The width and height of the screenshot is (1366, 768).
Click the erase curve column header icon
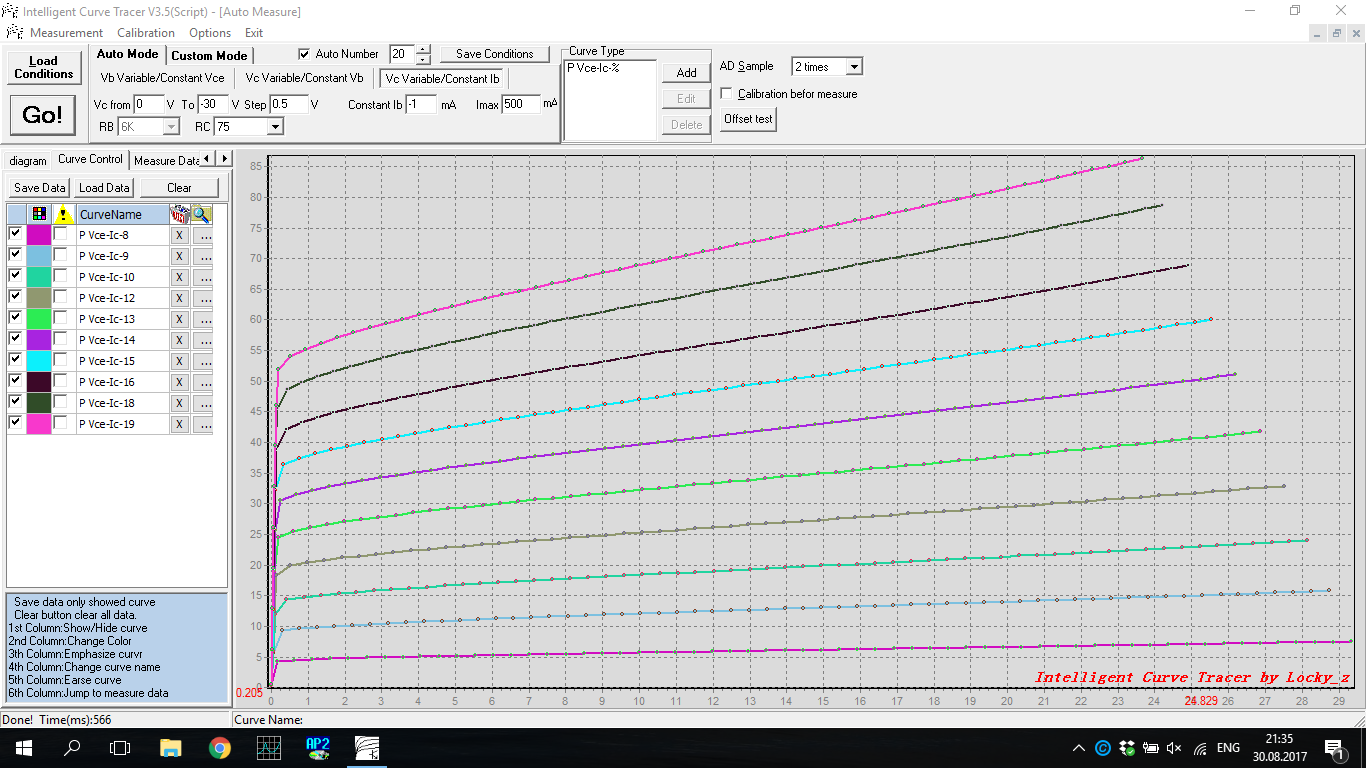coord(180,214)
